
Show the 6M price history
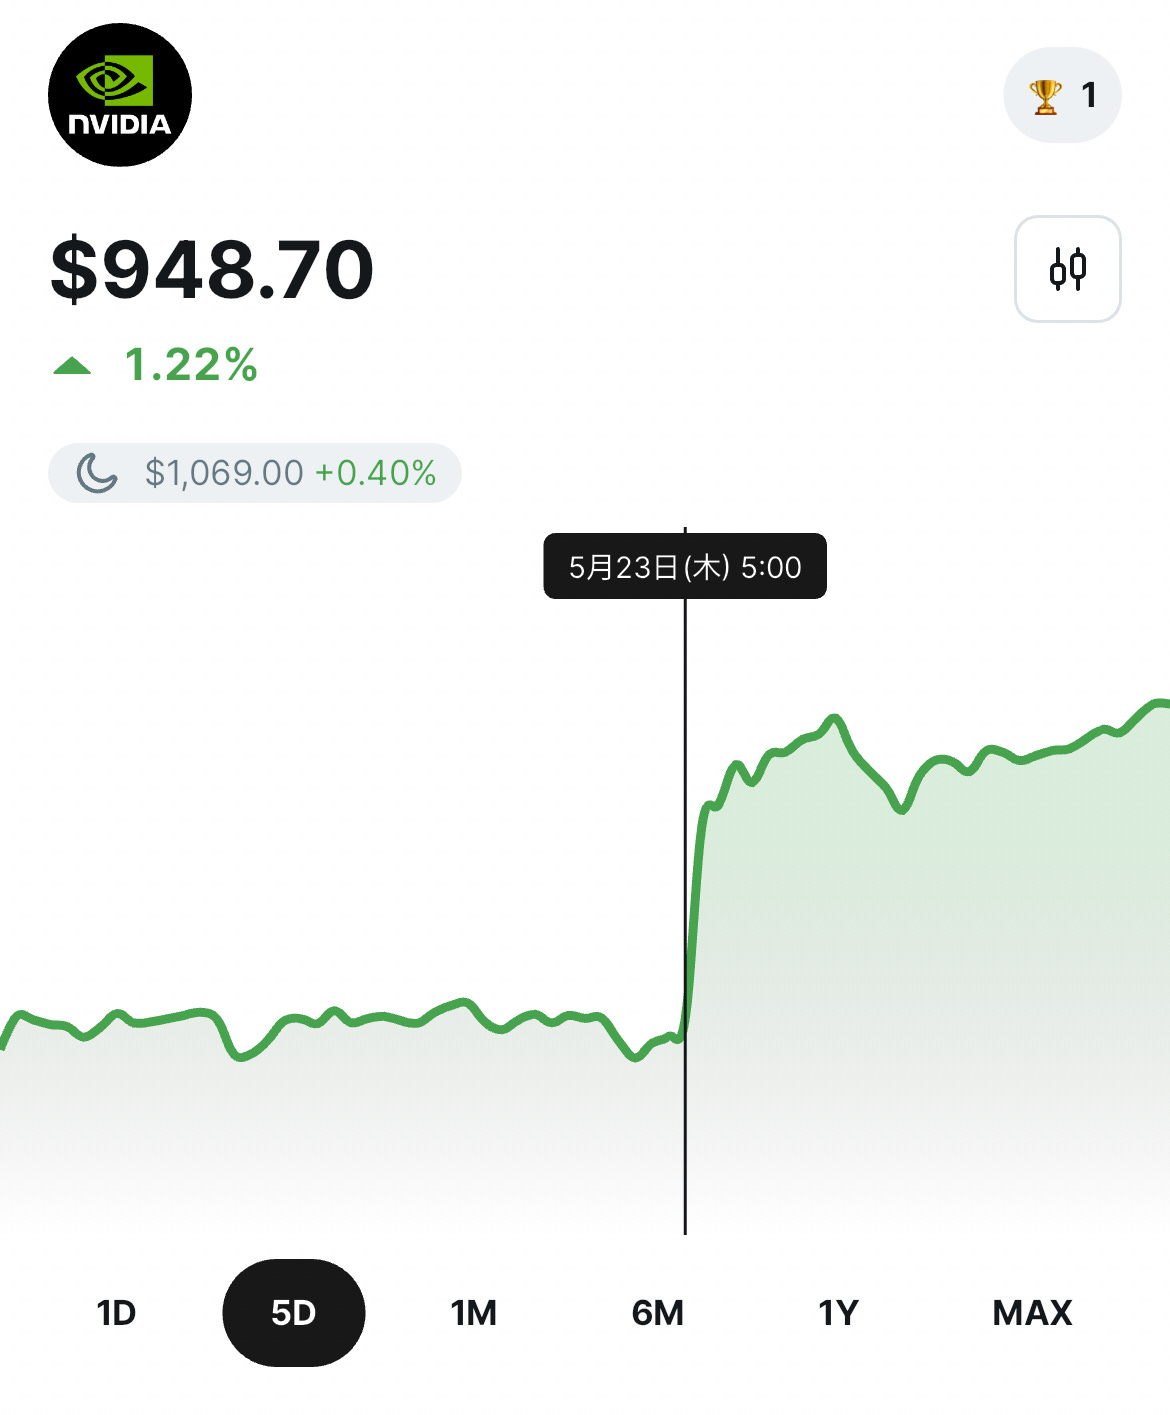[657, 1312]
